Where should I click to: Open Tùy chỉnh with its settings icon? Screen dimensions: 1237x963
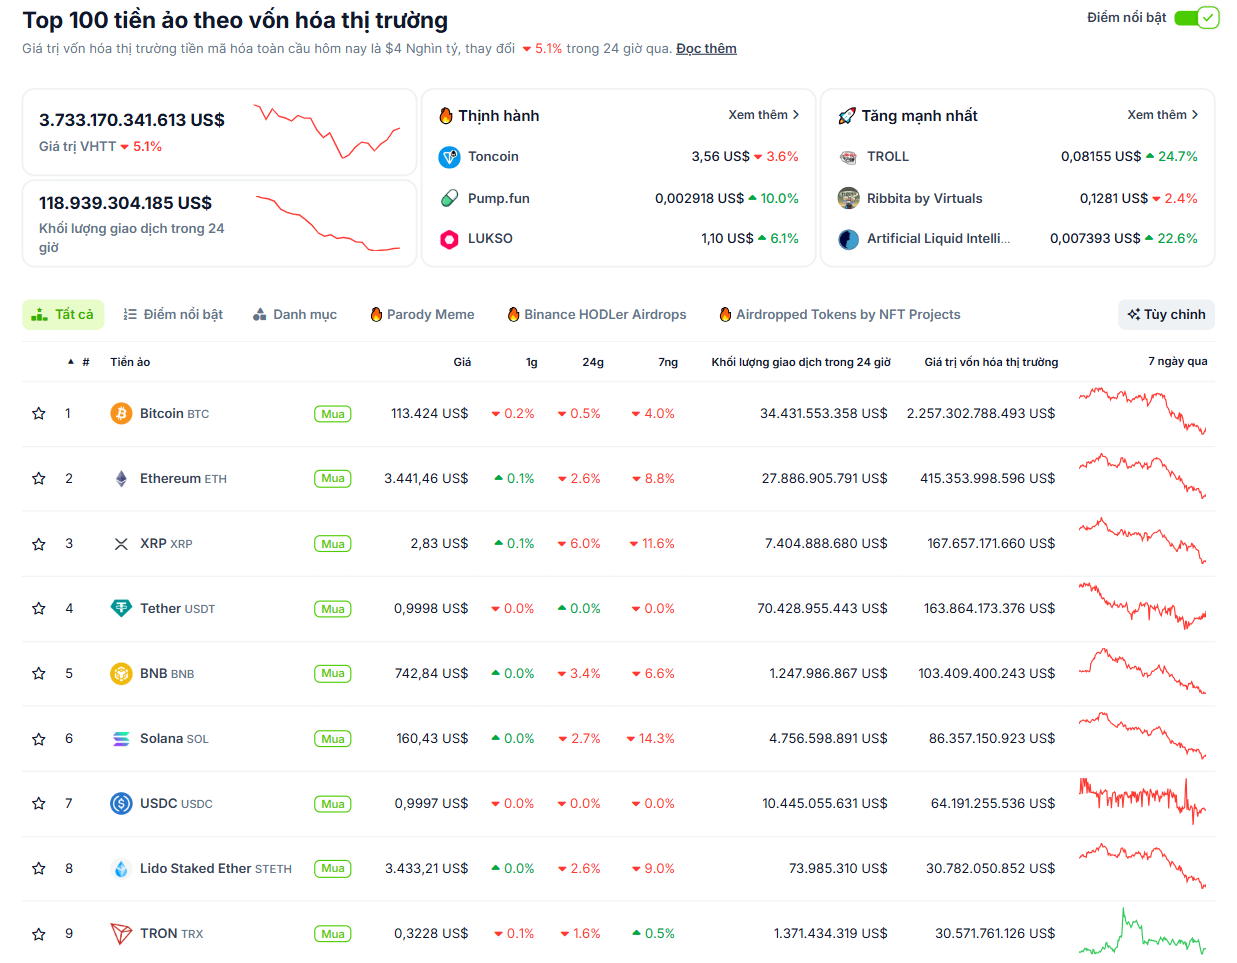(x=1166, y=314)
